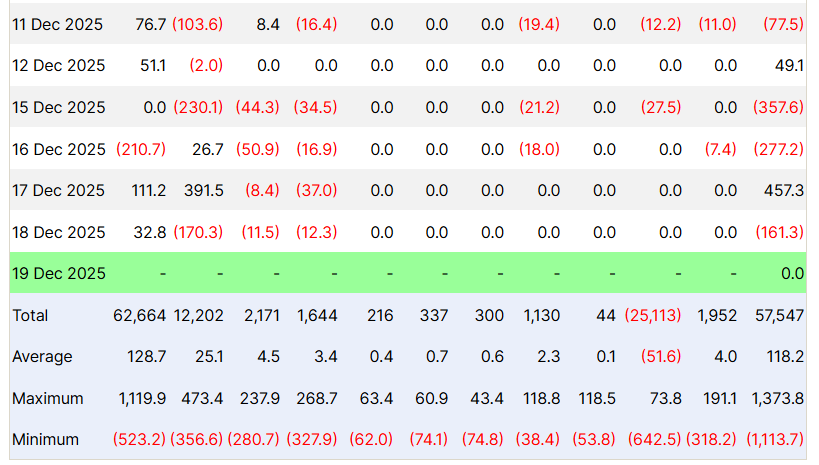Select the Minimum row label
Screen dimensions: 819x465
45,439
